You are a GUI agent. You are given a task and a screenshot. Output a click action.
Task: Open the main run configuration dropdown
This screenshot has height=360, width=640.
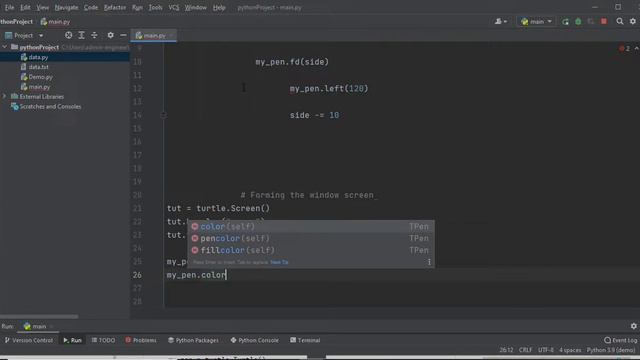pos(536,21)
